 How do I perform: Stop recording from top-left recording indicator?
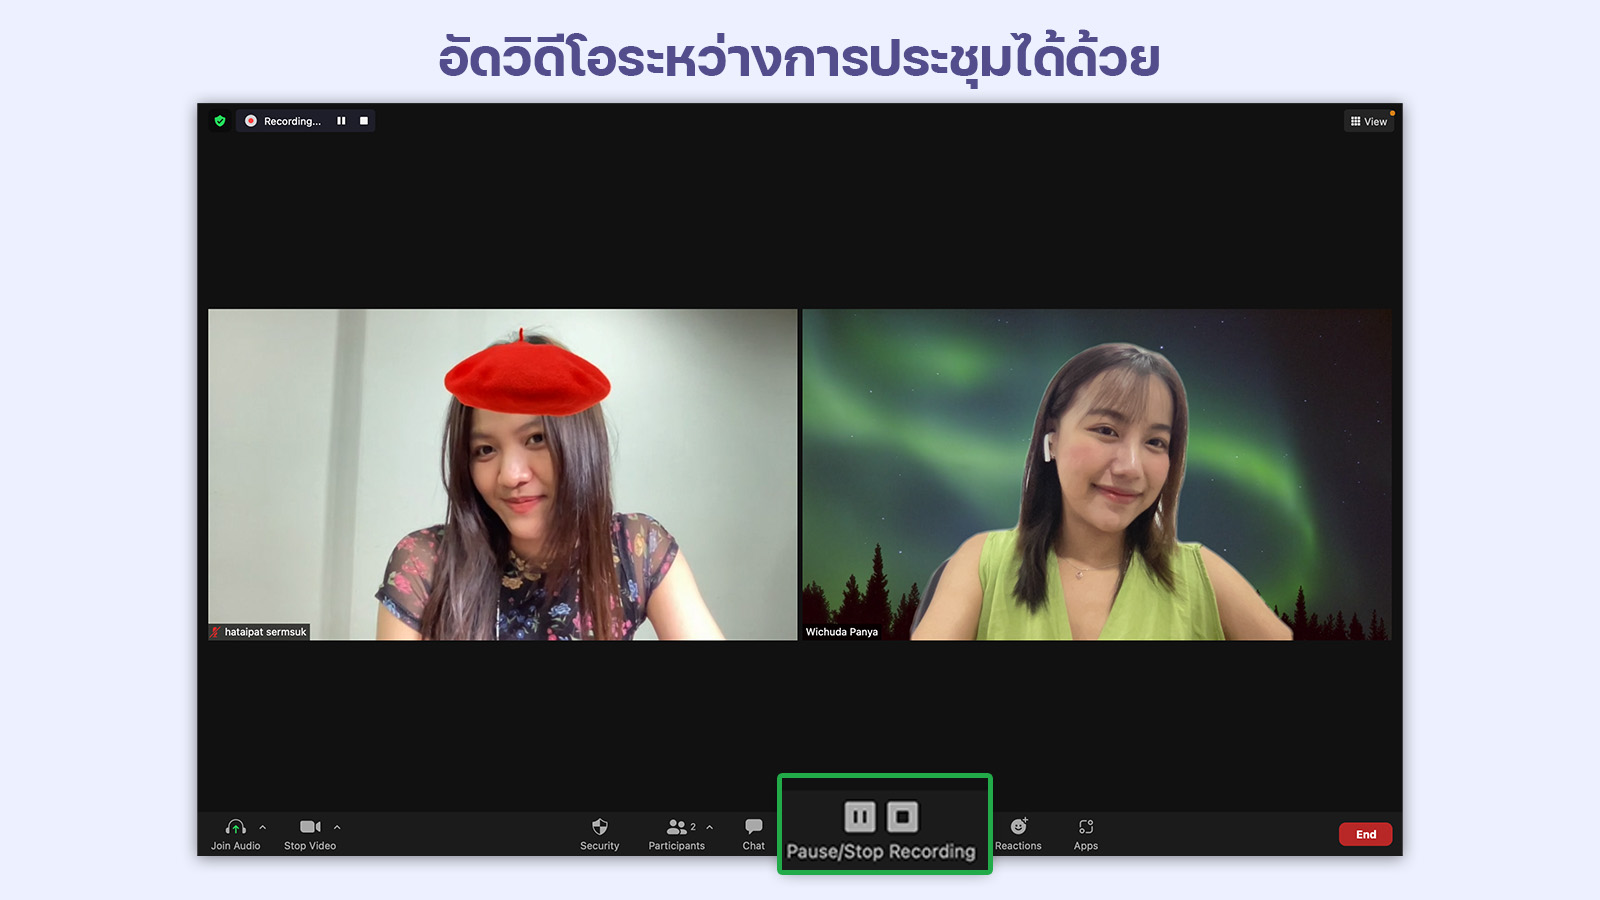click(364, 121)
